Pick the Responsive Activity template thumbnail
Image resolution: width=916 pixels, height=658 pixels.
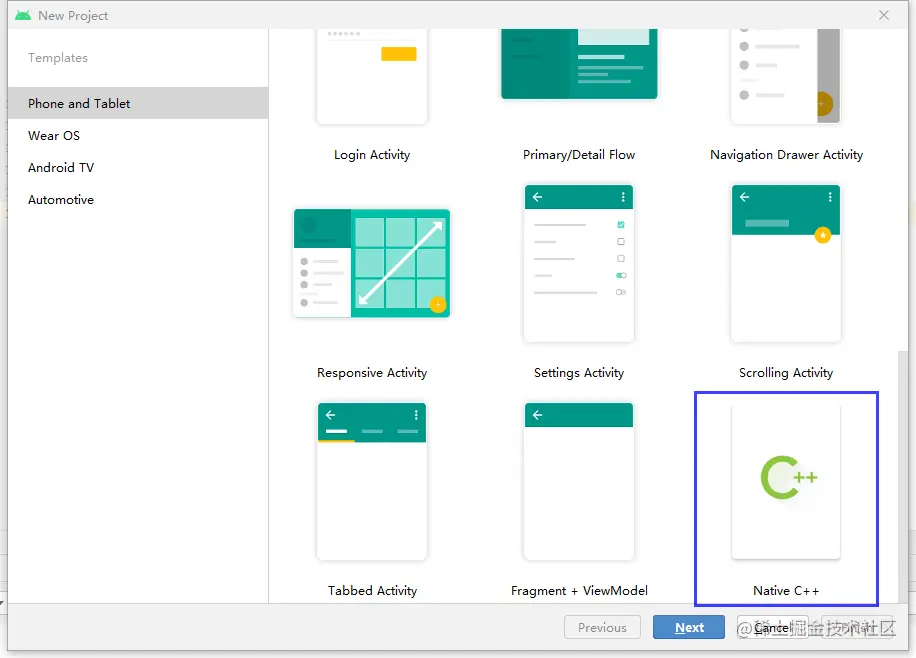point(372,263)
